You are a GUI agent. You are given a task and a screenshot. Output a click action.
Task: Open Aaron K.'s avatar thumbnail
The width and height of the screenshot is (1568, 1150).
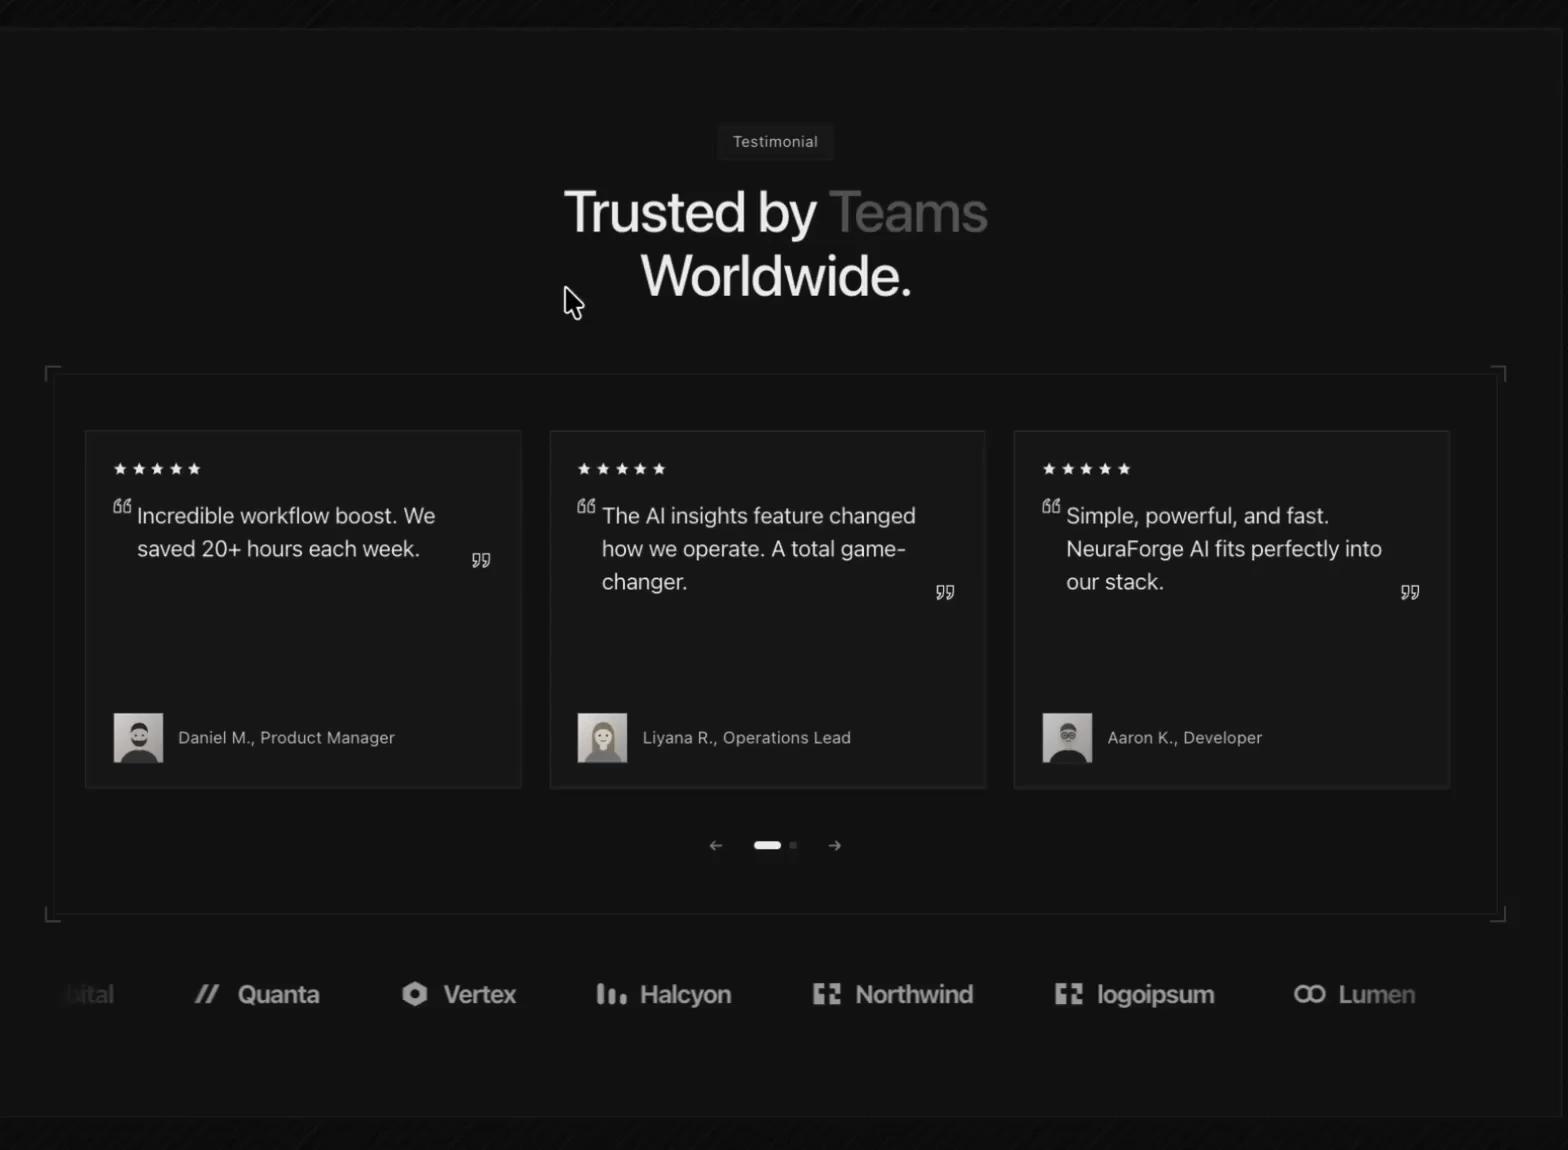tap(1067, 738)
